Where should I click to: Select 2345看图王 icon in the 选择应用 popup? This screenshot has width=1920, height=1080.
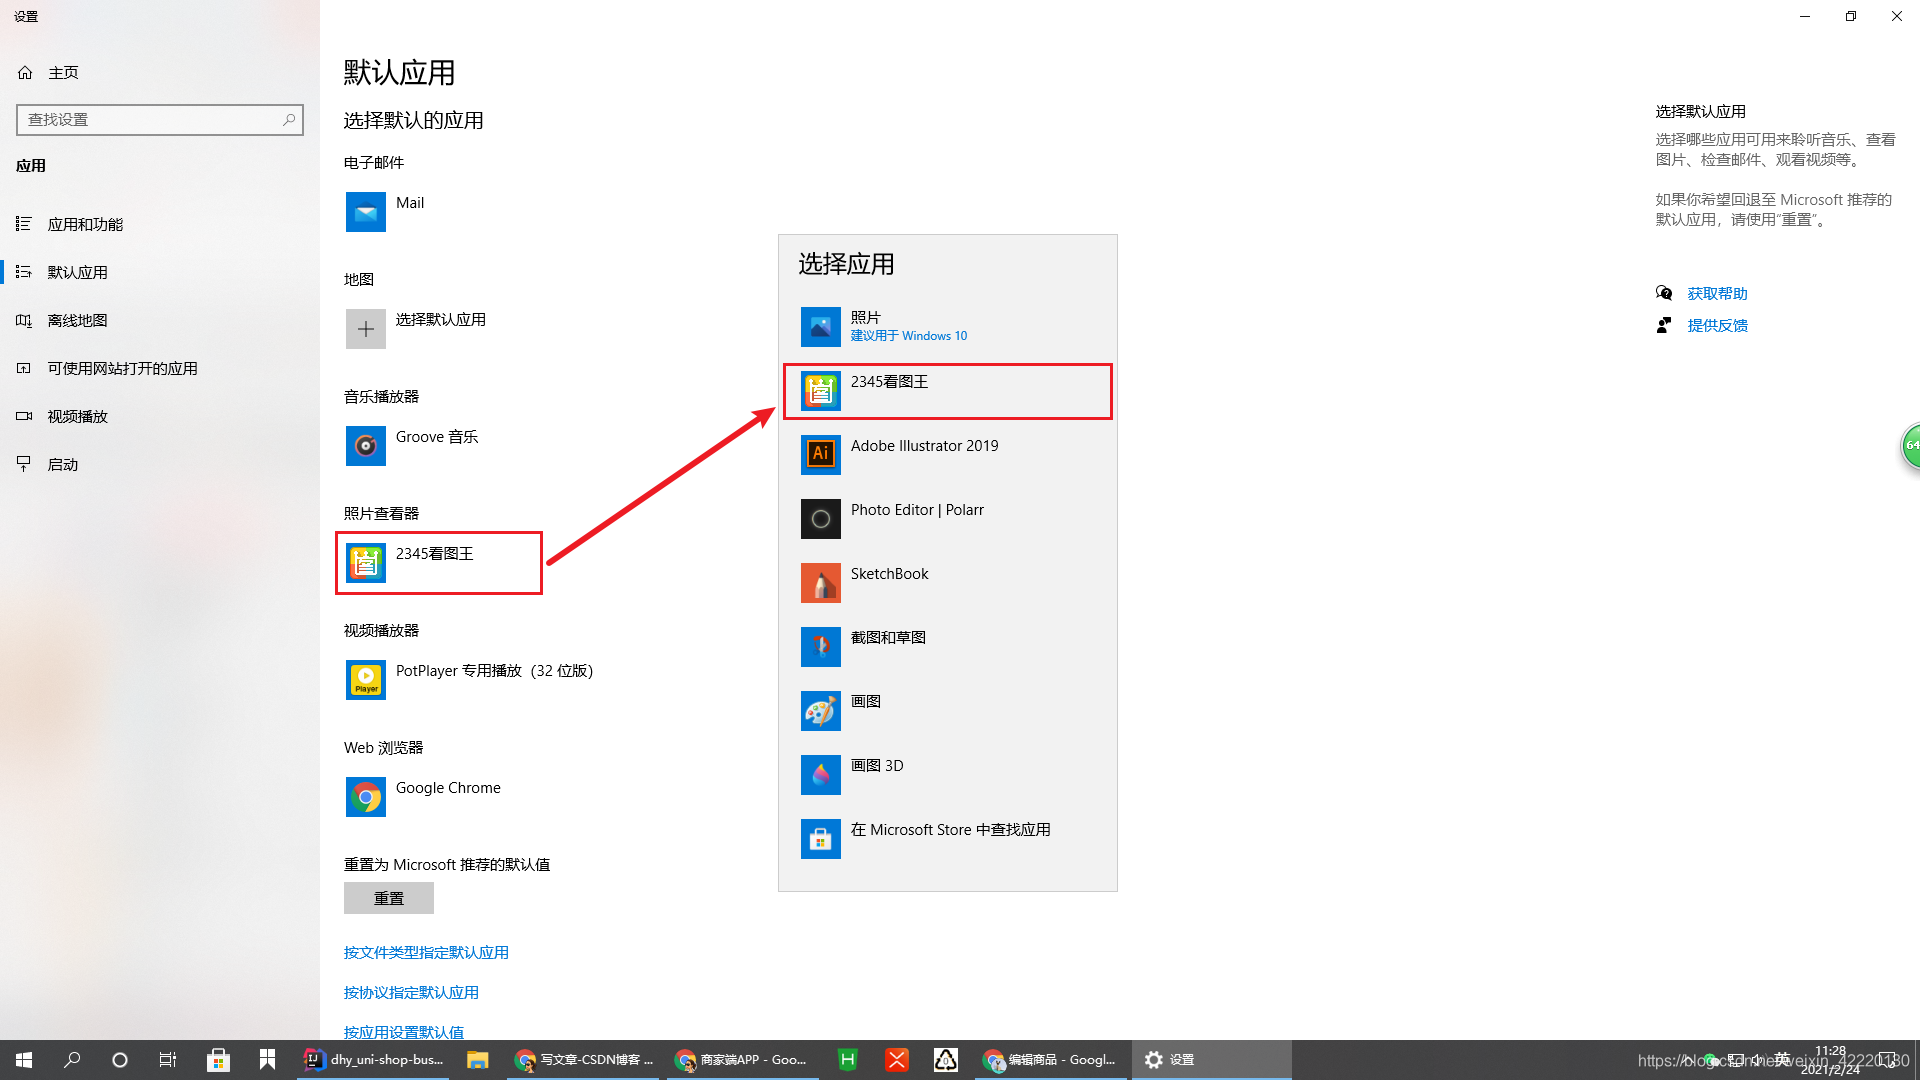coord(821,391)
